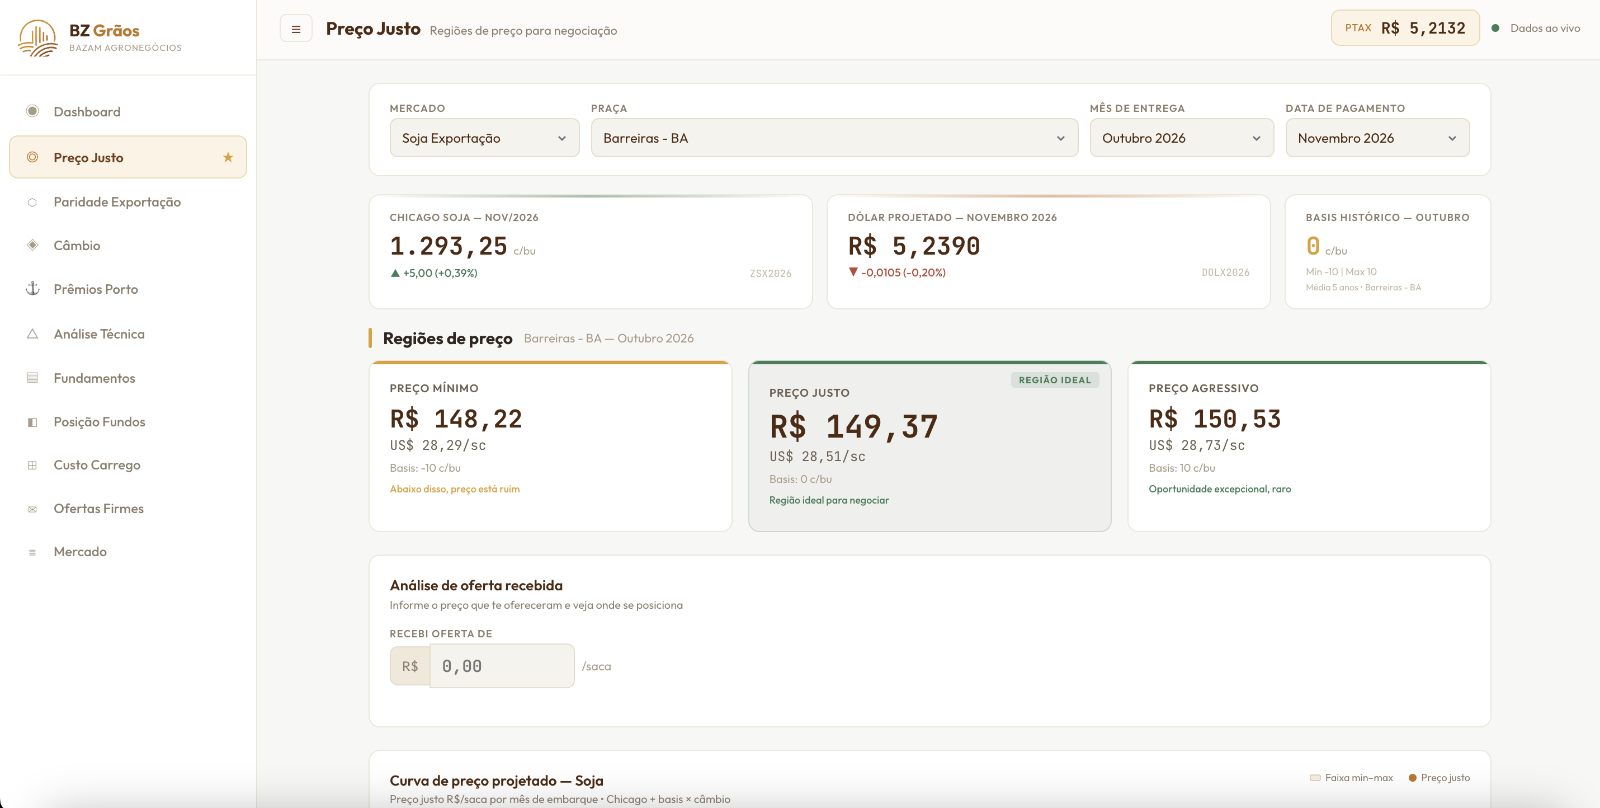Open the Prêmios Porto menu item
Screen dimensions: 1600x808
[128, 289]
